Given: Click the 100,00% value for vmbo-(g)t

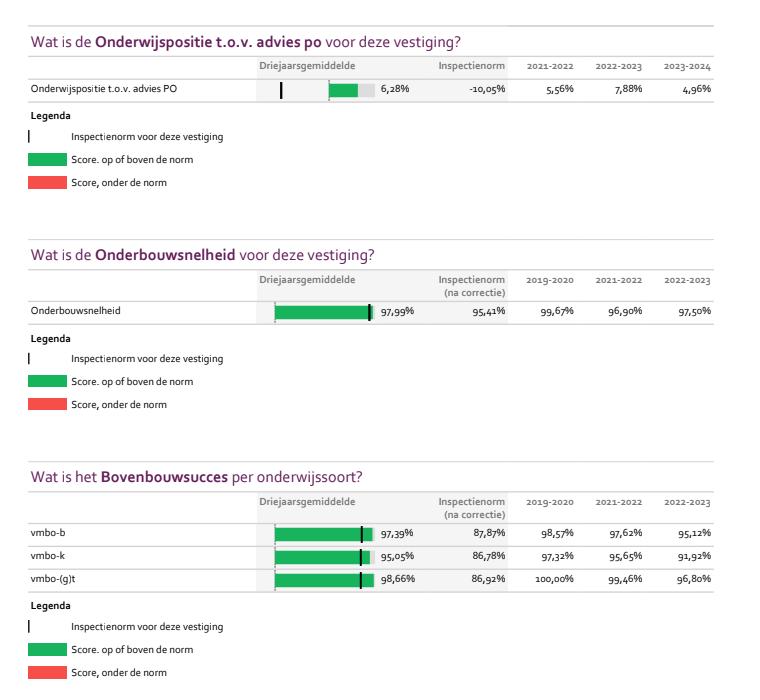Looking at the screenshot, I should pos(553,580).
